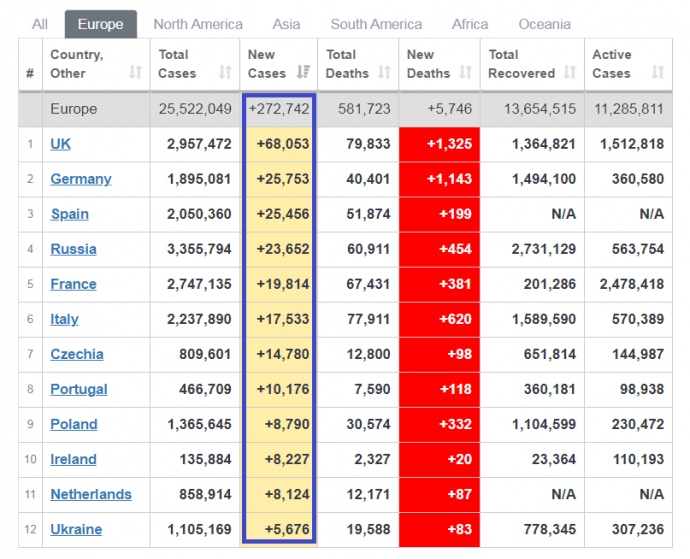
Task: Click the New Cases sort icon
Action: [302, 73]
